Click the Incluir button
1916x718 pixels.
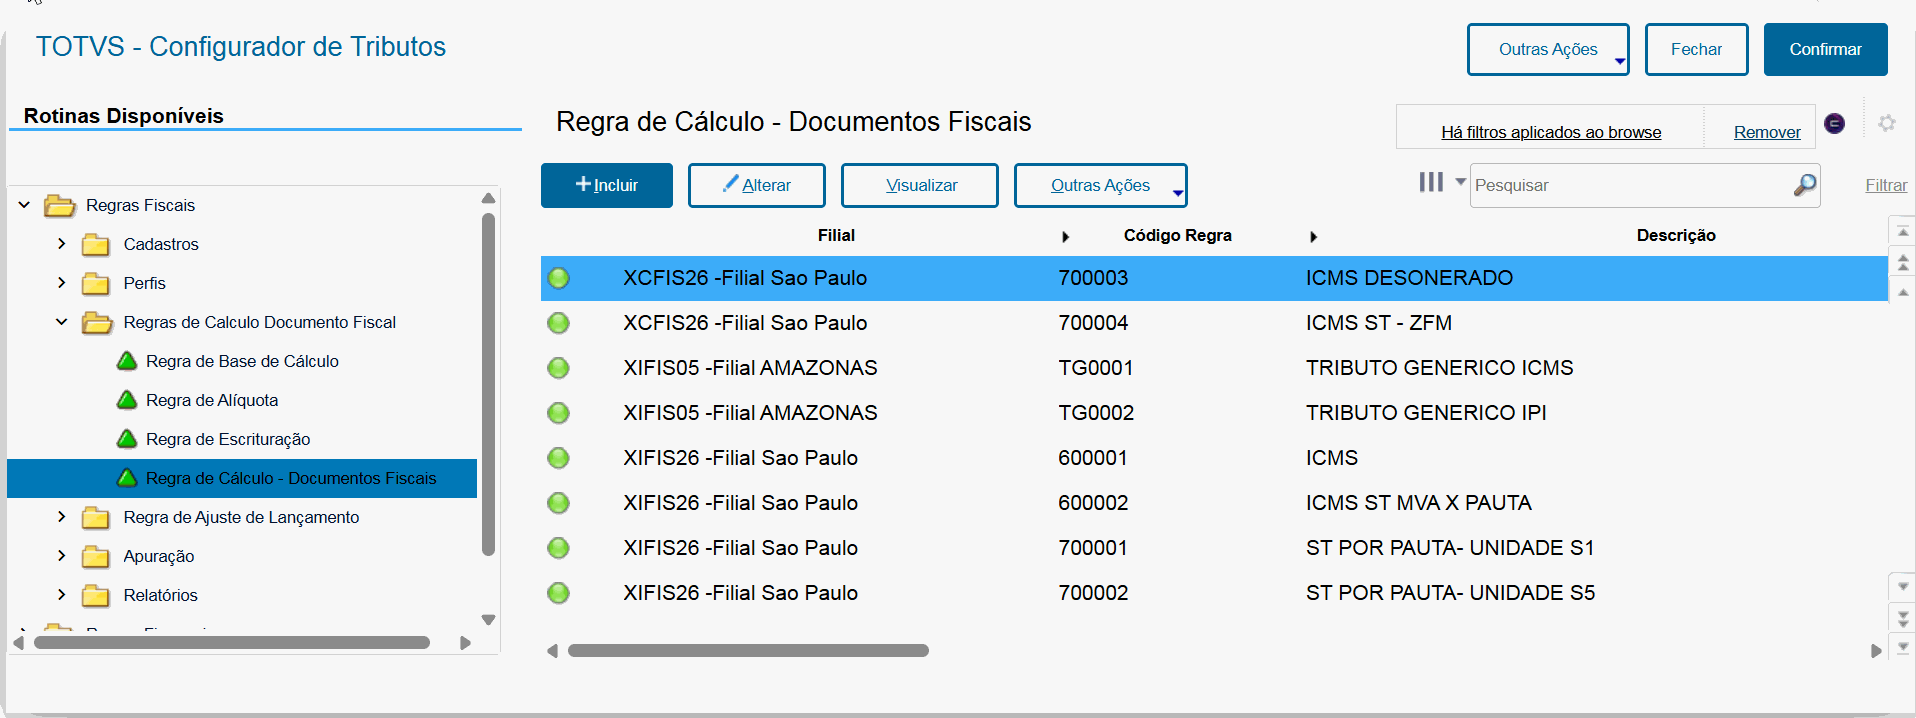tap(606, 185)
